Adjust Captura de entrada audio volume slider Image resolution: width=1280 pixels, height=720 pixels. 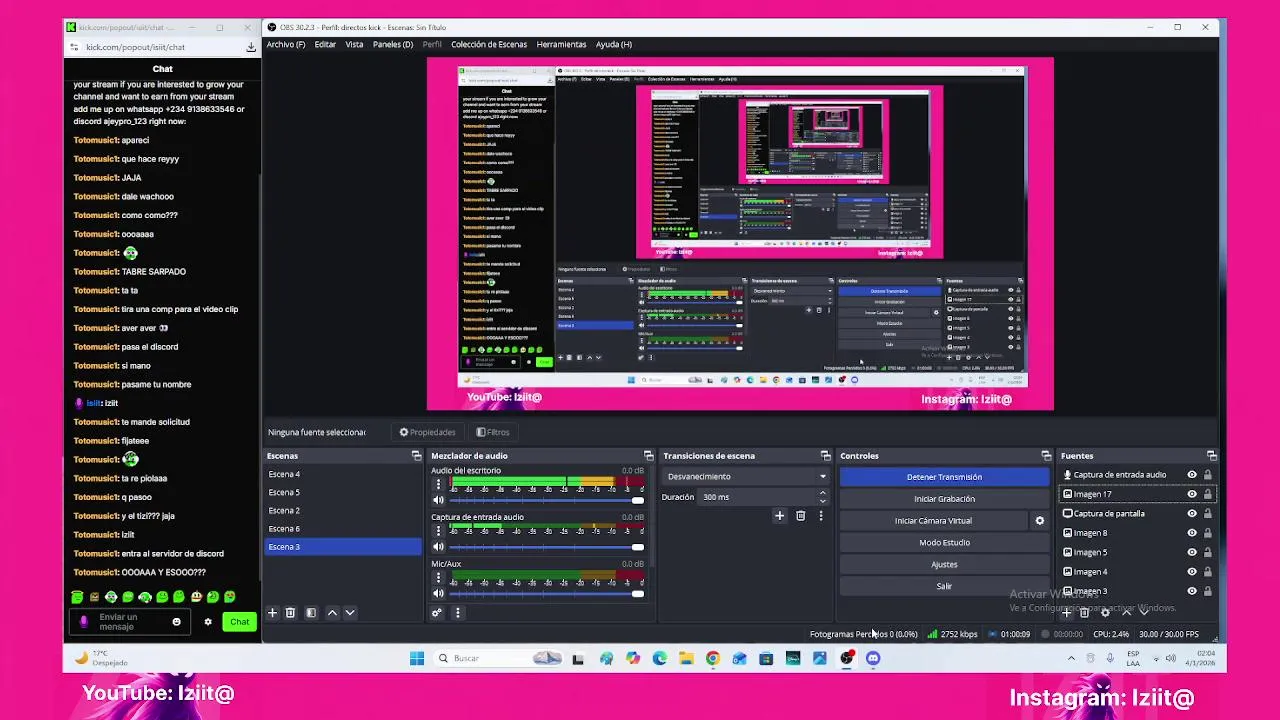pos(546,547)
